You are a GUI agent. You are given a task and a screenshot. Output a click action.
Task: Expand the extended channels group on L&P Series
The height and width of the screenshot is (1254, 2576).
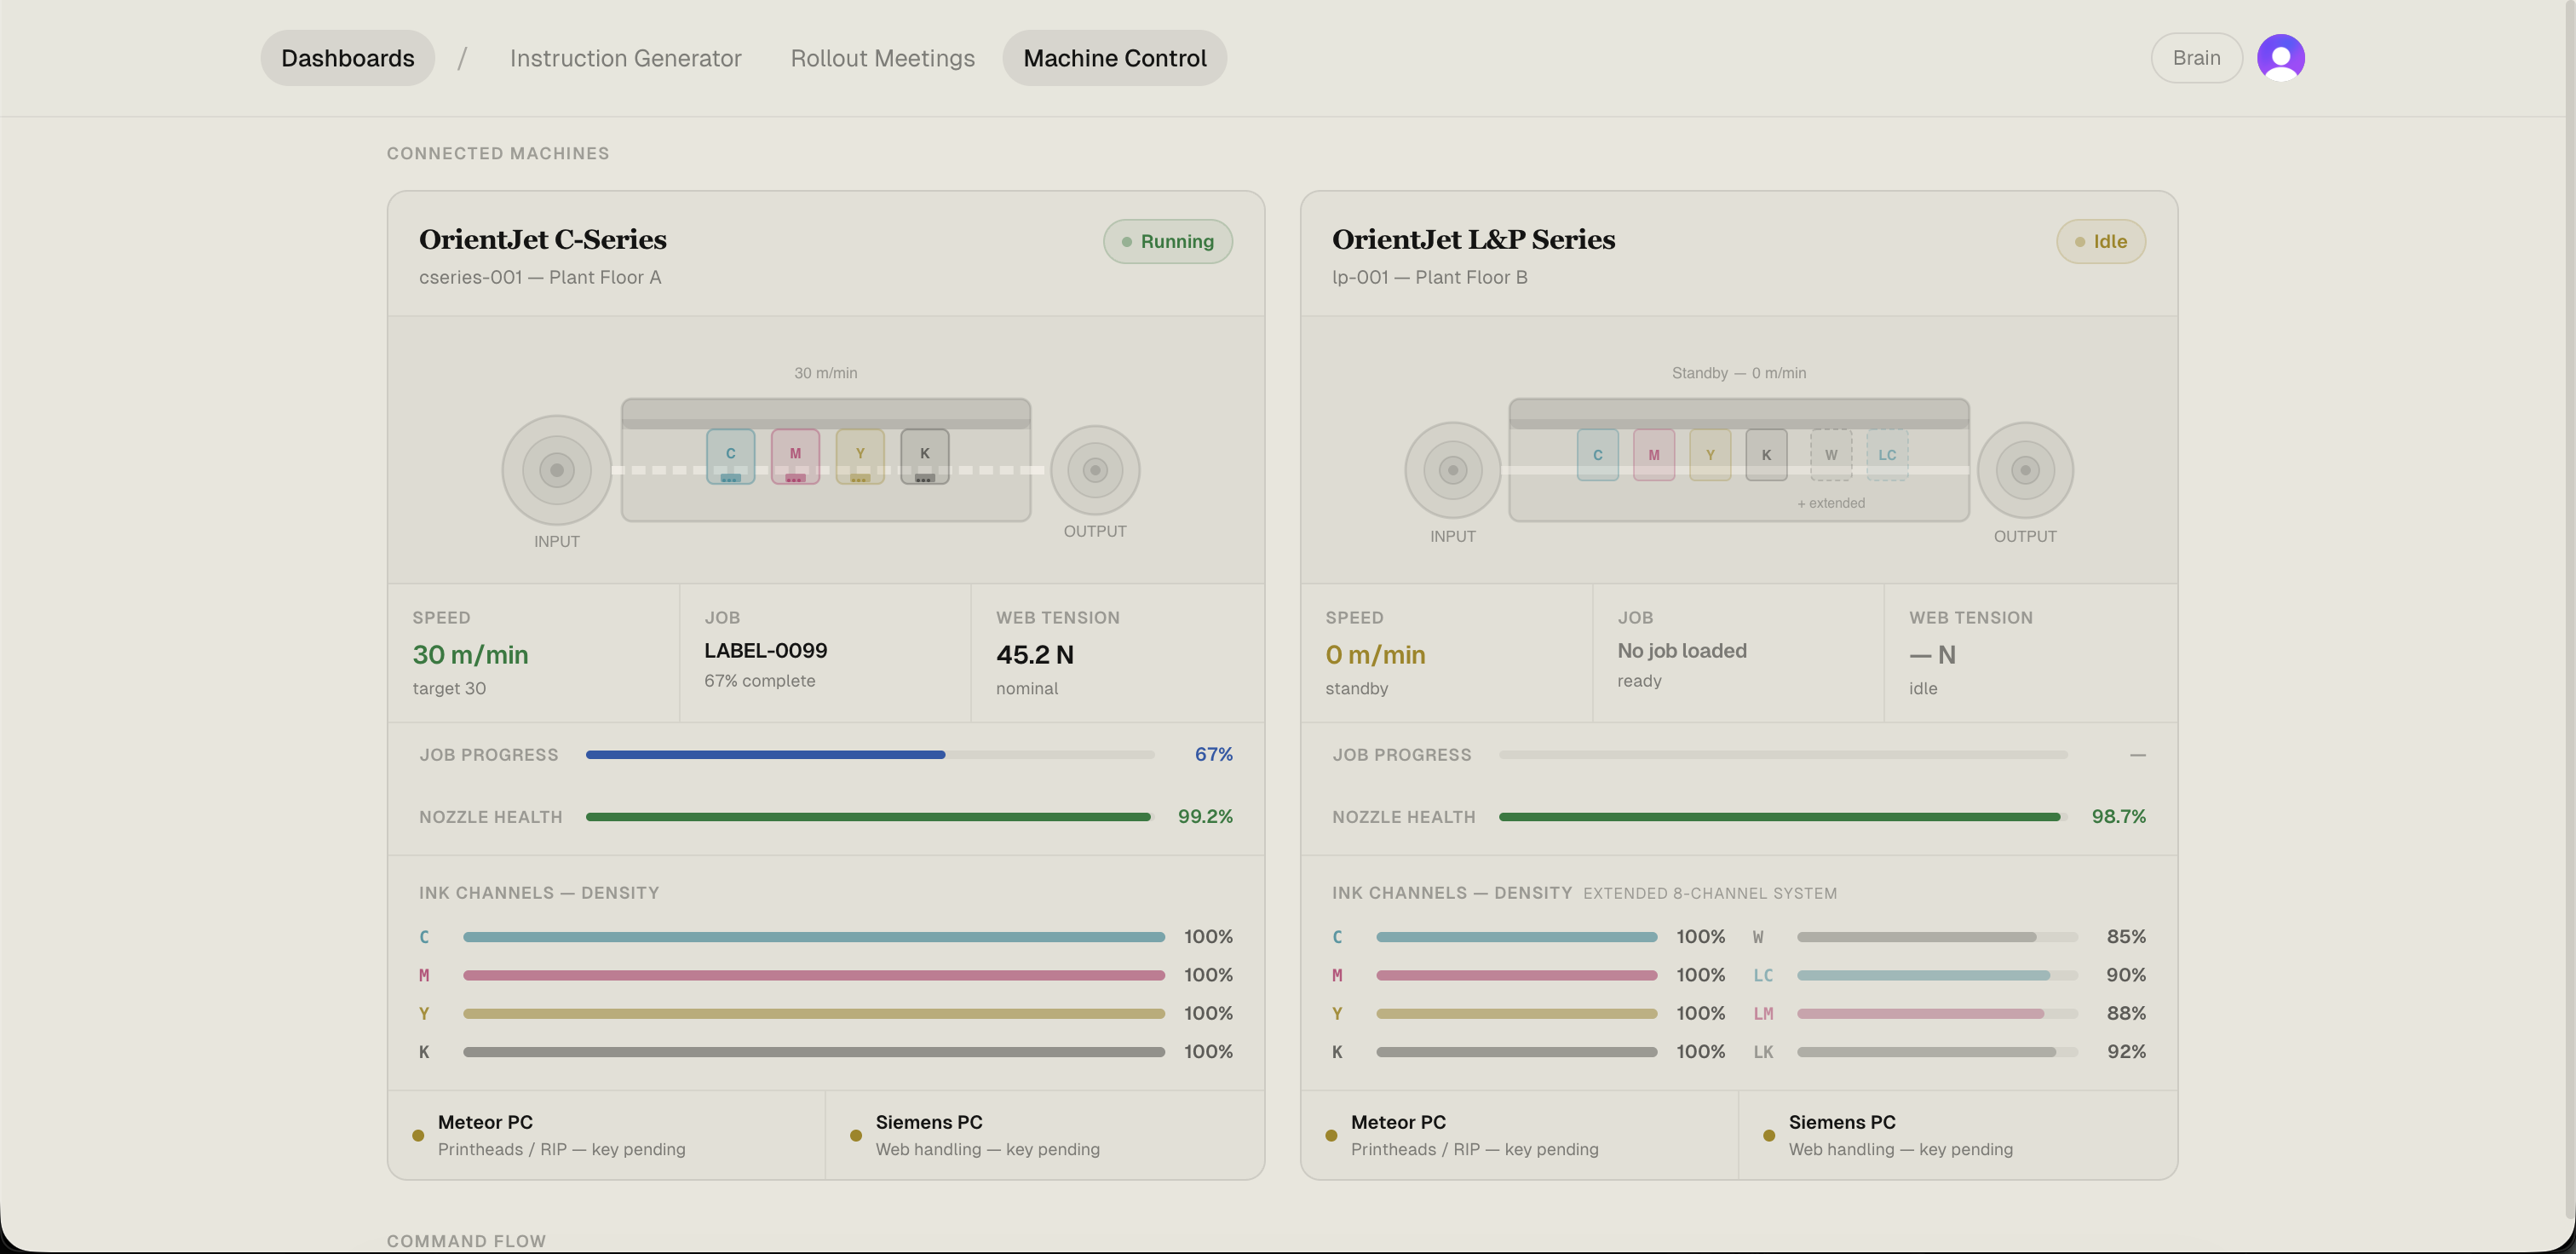click(x=1831, y=503)
